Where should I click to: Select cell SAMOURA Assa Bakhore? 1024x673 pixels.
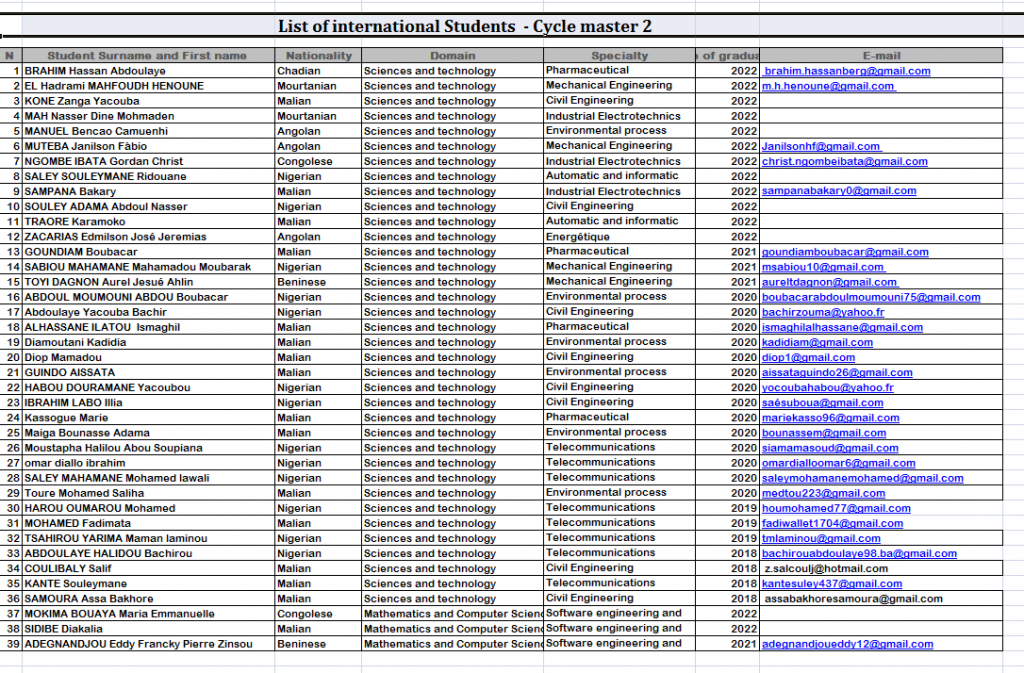pos(148,599)
